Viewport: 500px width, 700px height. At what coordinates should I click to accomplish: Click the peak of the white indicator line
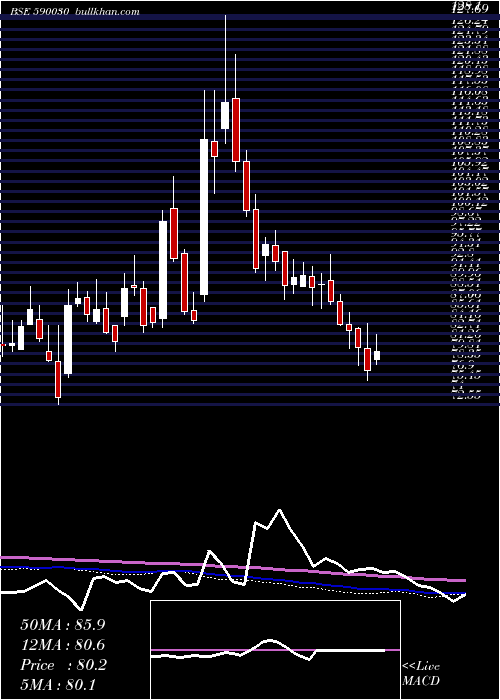point(279,509)
